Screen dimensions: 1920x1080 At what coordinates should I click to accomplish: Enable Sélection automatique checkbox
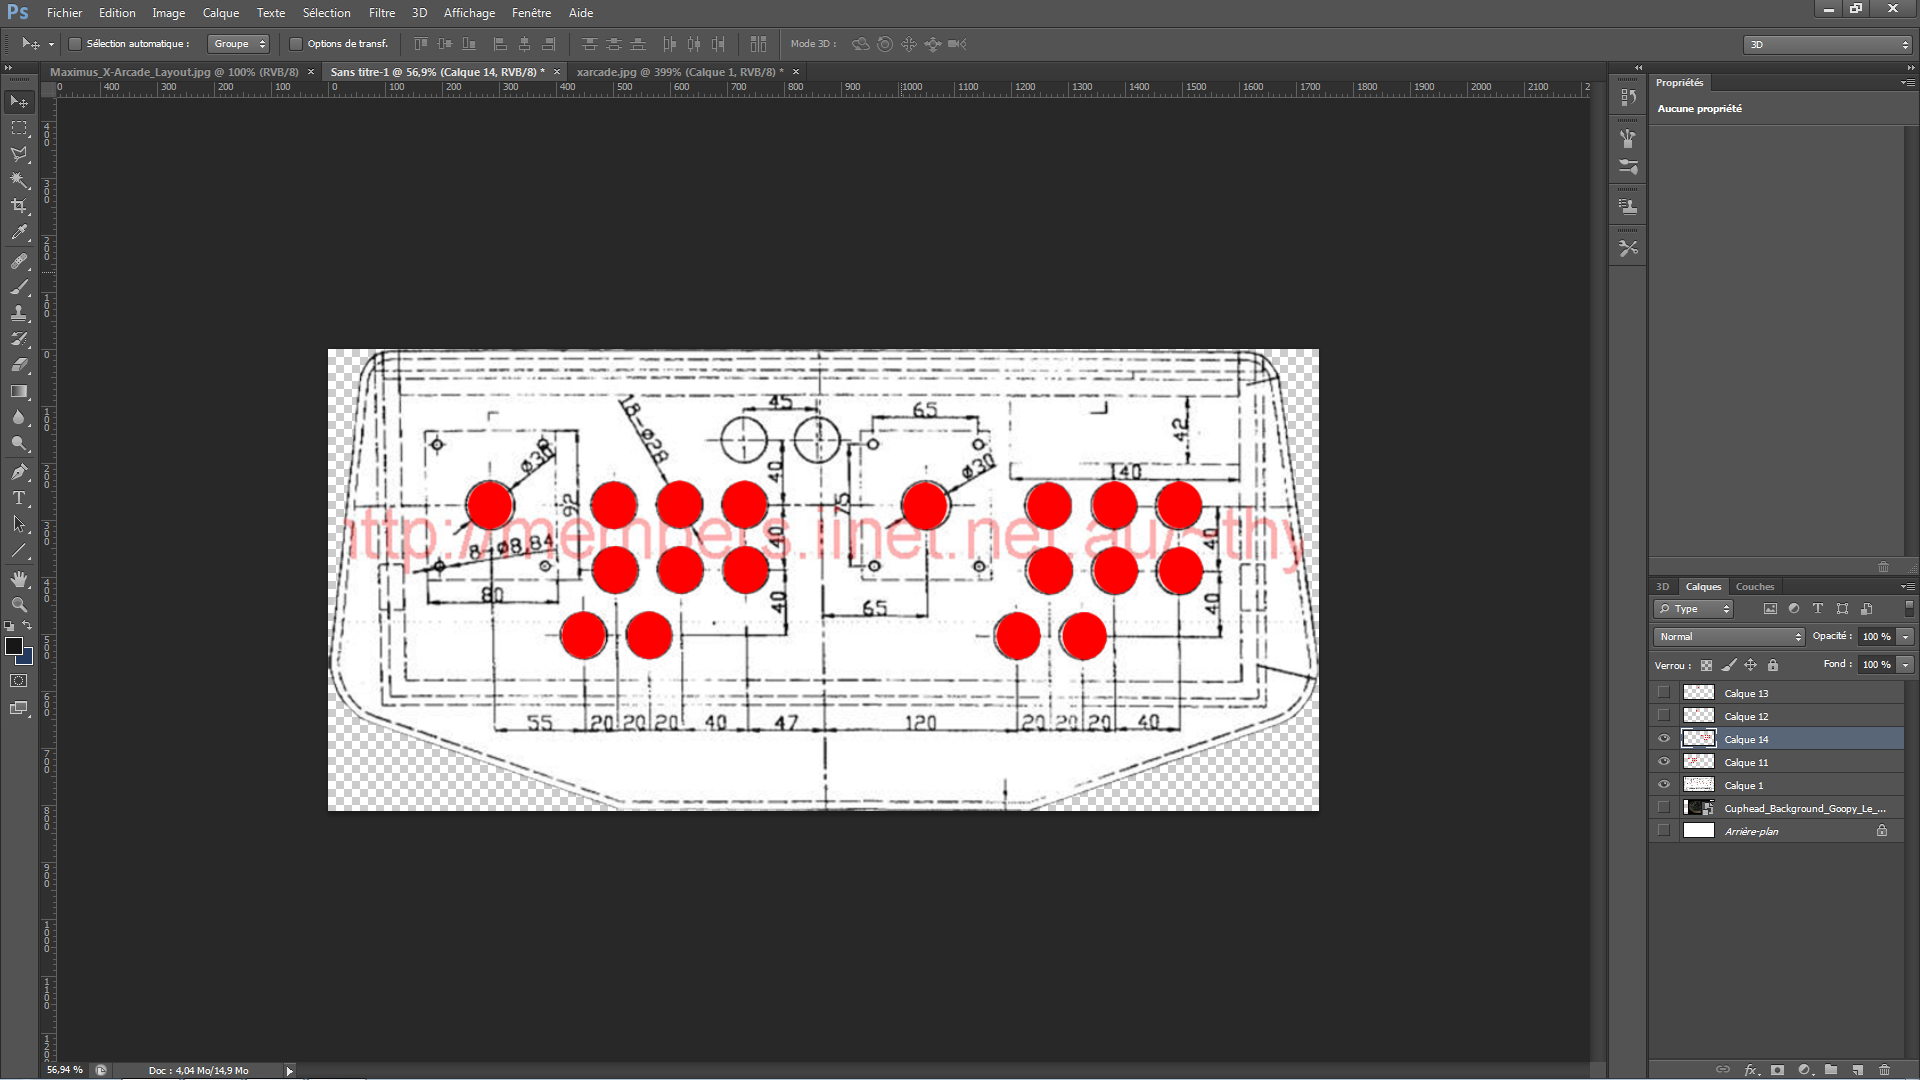75,44
